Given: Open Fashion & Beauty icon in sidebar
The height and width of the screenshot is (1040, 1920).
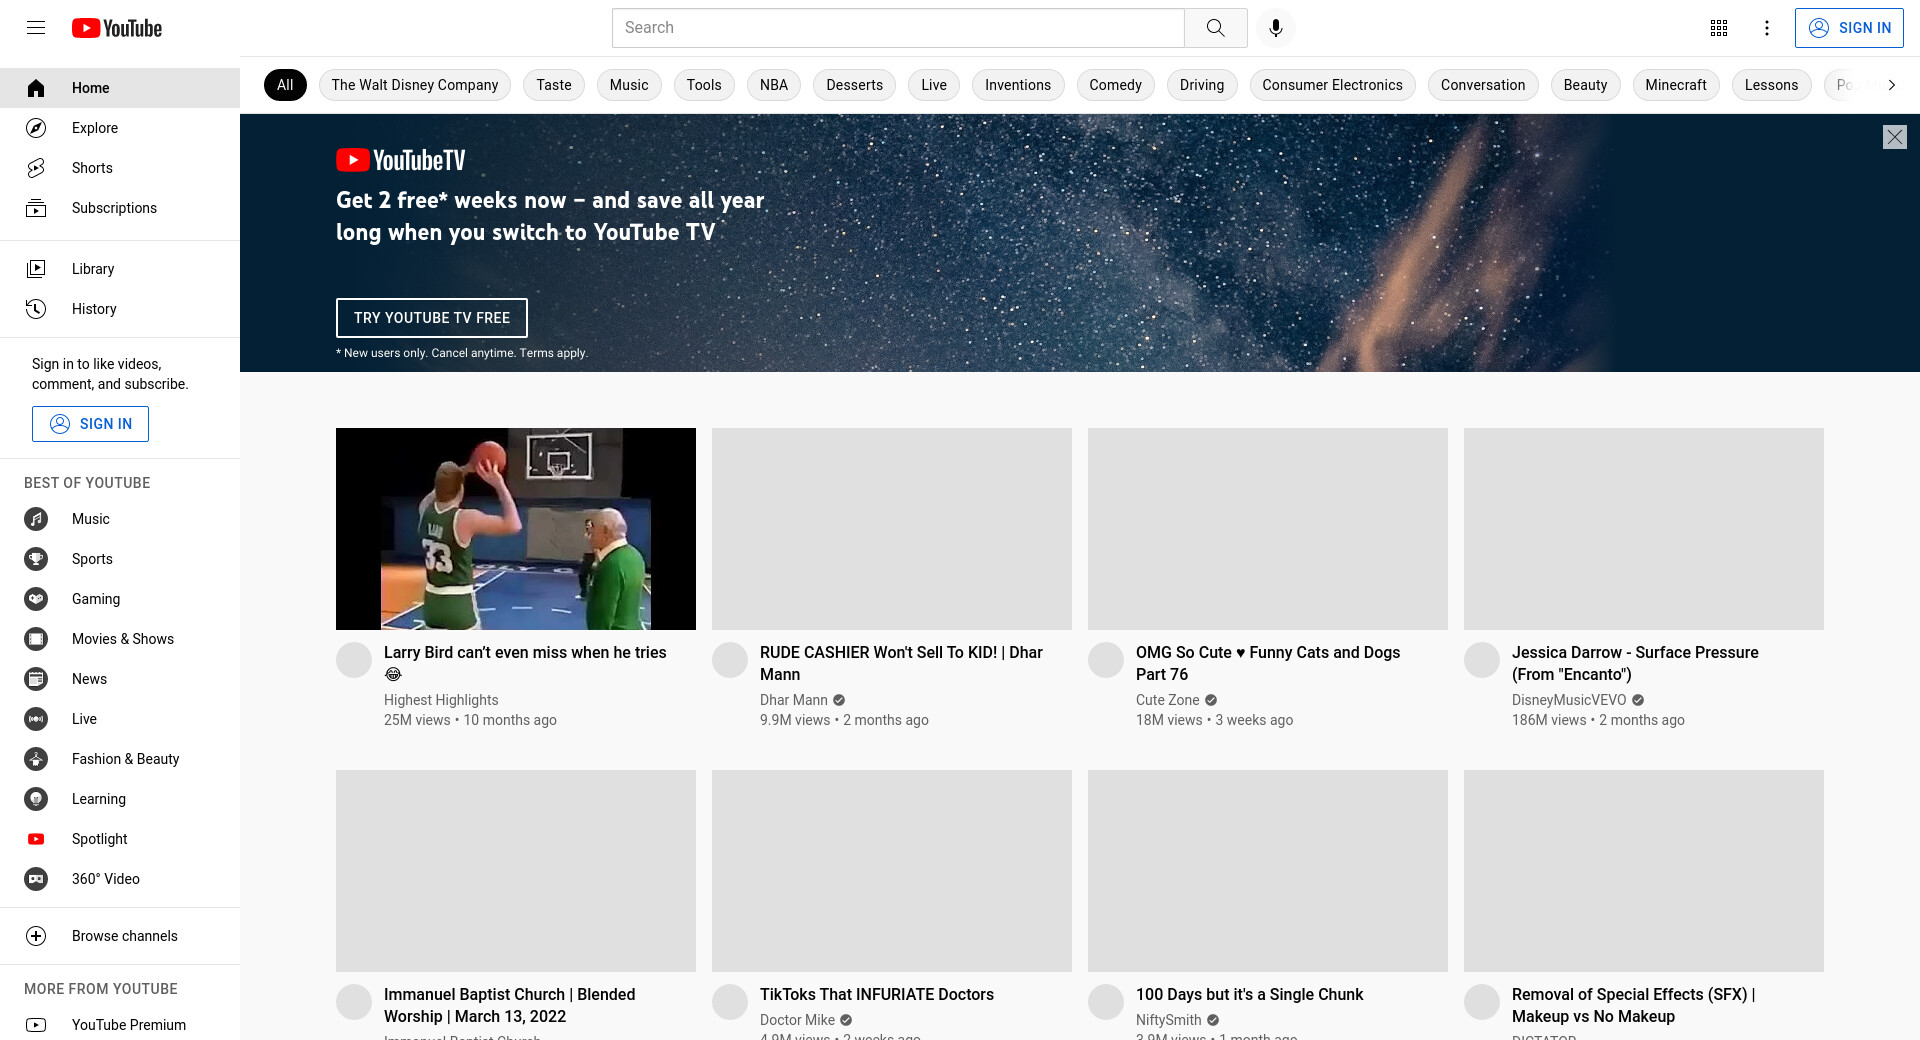Looking at the screenshot, I should pos(36,759).
